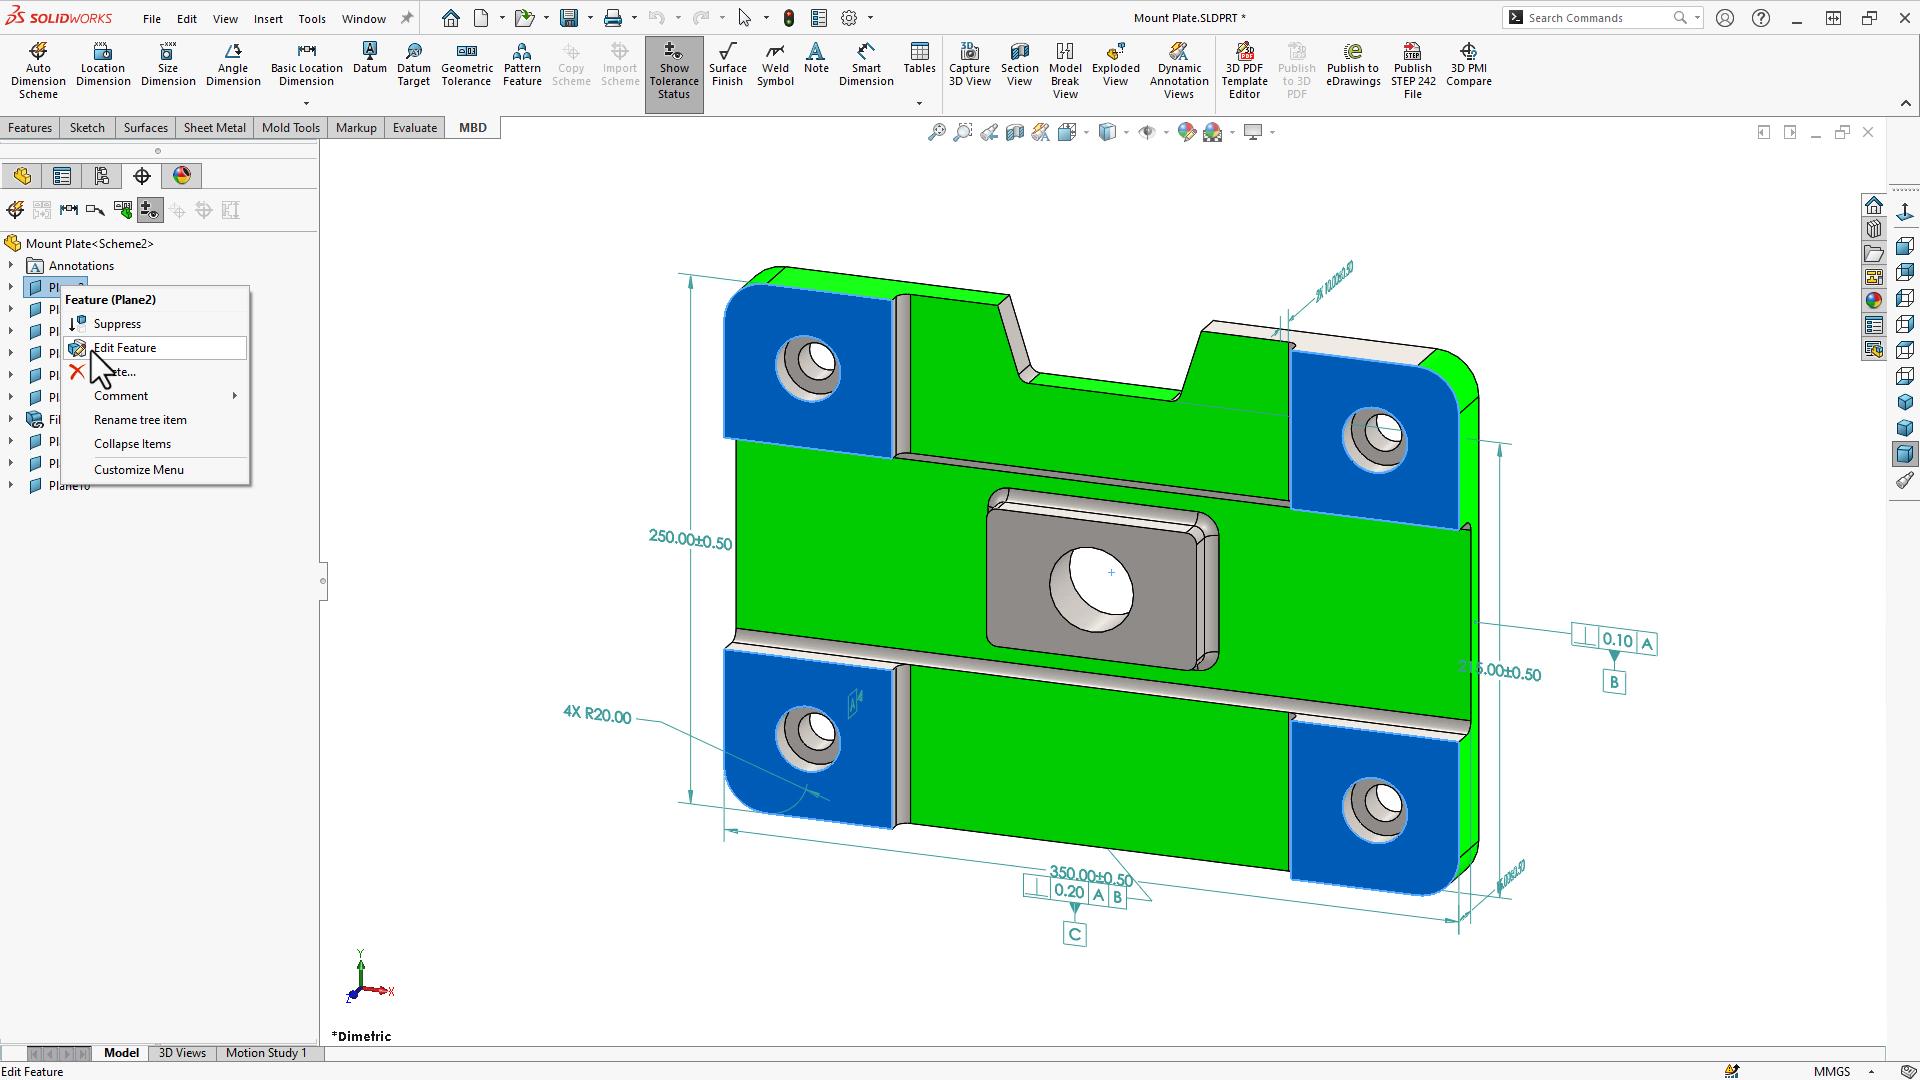Open the Geometric Tolerance tool

(466, 62)
